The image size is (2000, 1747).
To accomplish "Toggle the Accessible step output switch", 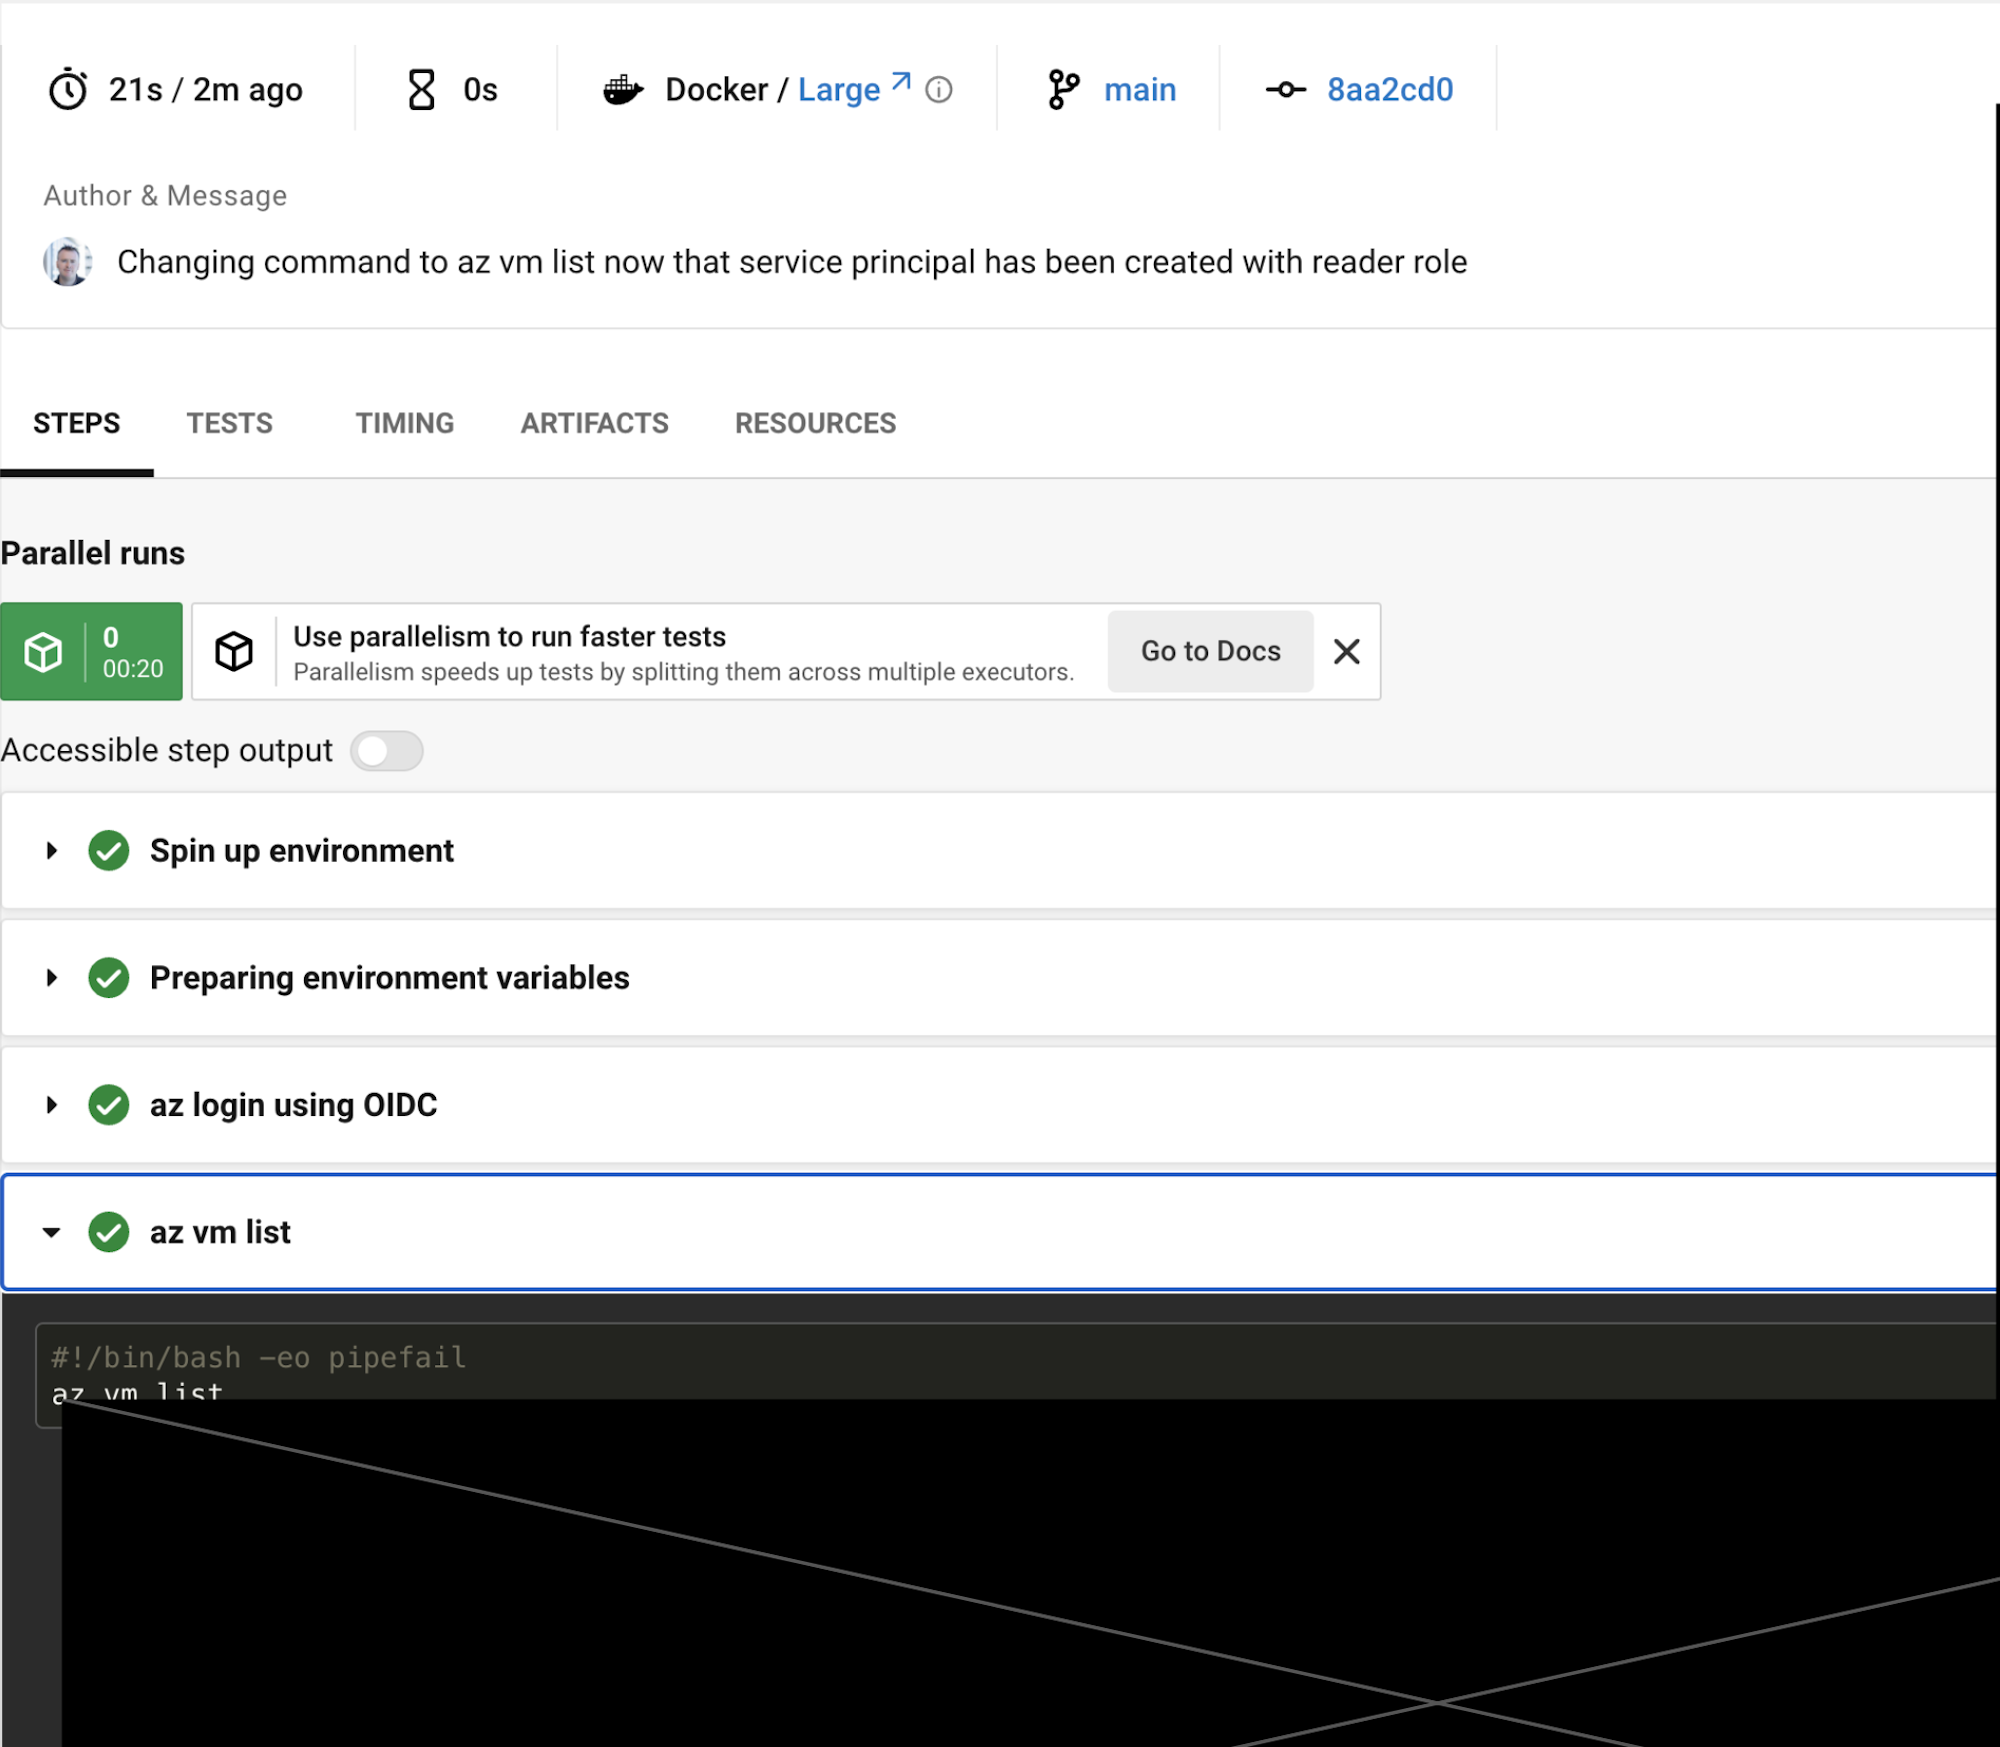I will 387,751.
